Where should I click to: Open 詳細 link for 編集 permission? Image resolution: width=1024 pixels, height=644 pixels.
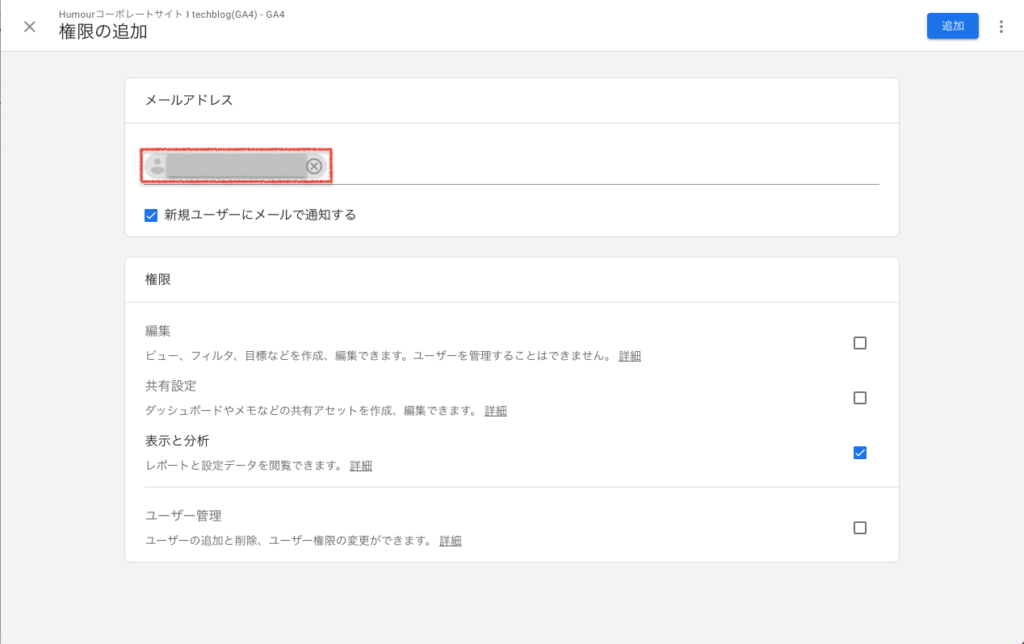pyautogui.click(x=629, y=356)
